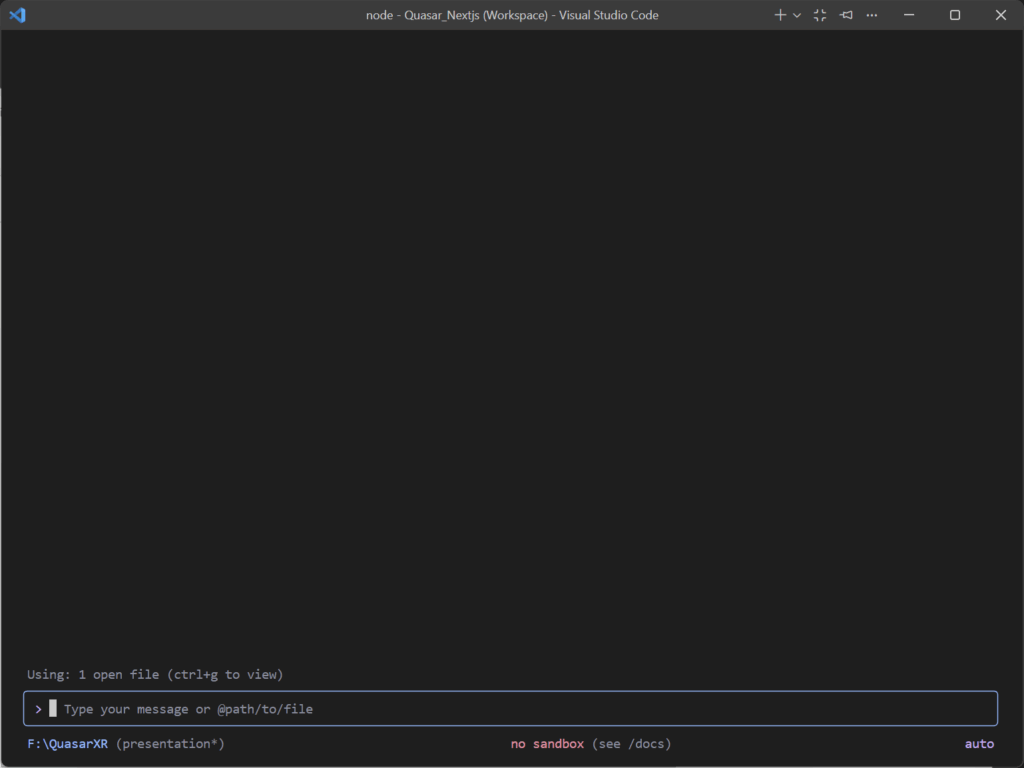Minimize the Visual Studio Code window
1024x768 pixels.
pyautogui.click(x=909, y=15)
